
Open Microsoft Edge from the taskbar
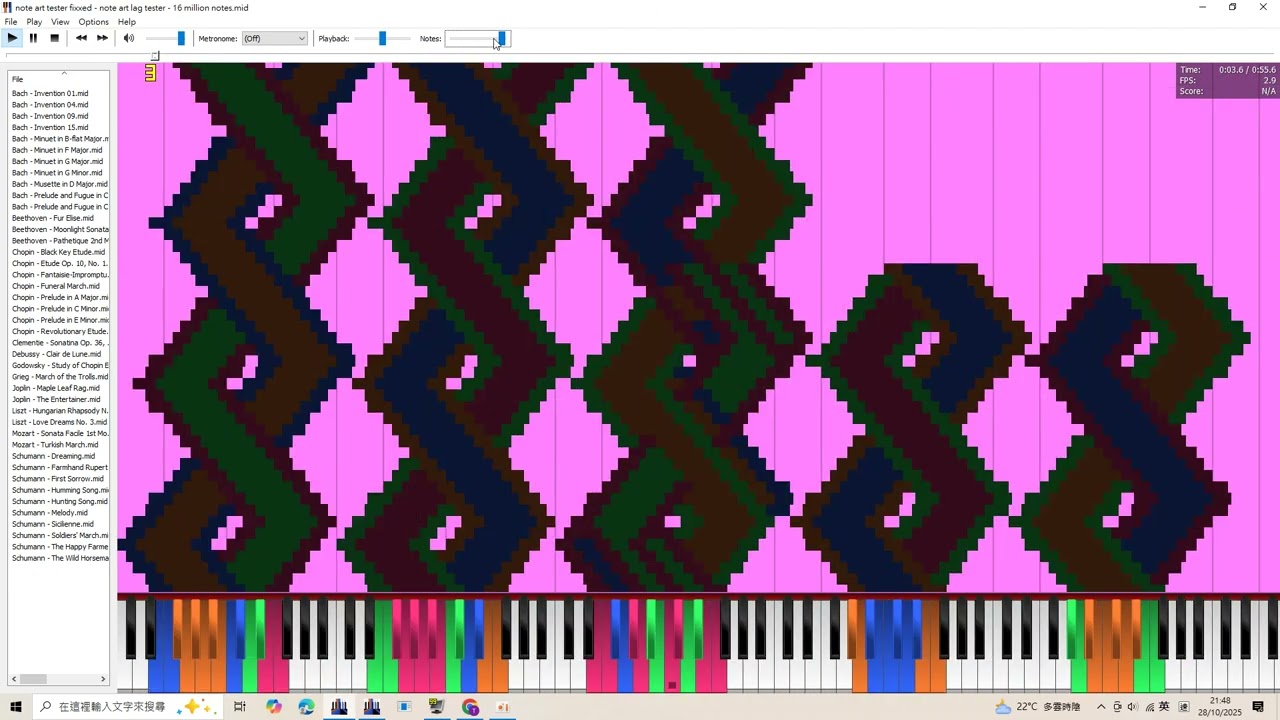coord(306,707)
